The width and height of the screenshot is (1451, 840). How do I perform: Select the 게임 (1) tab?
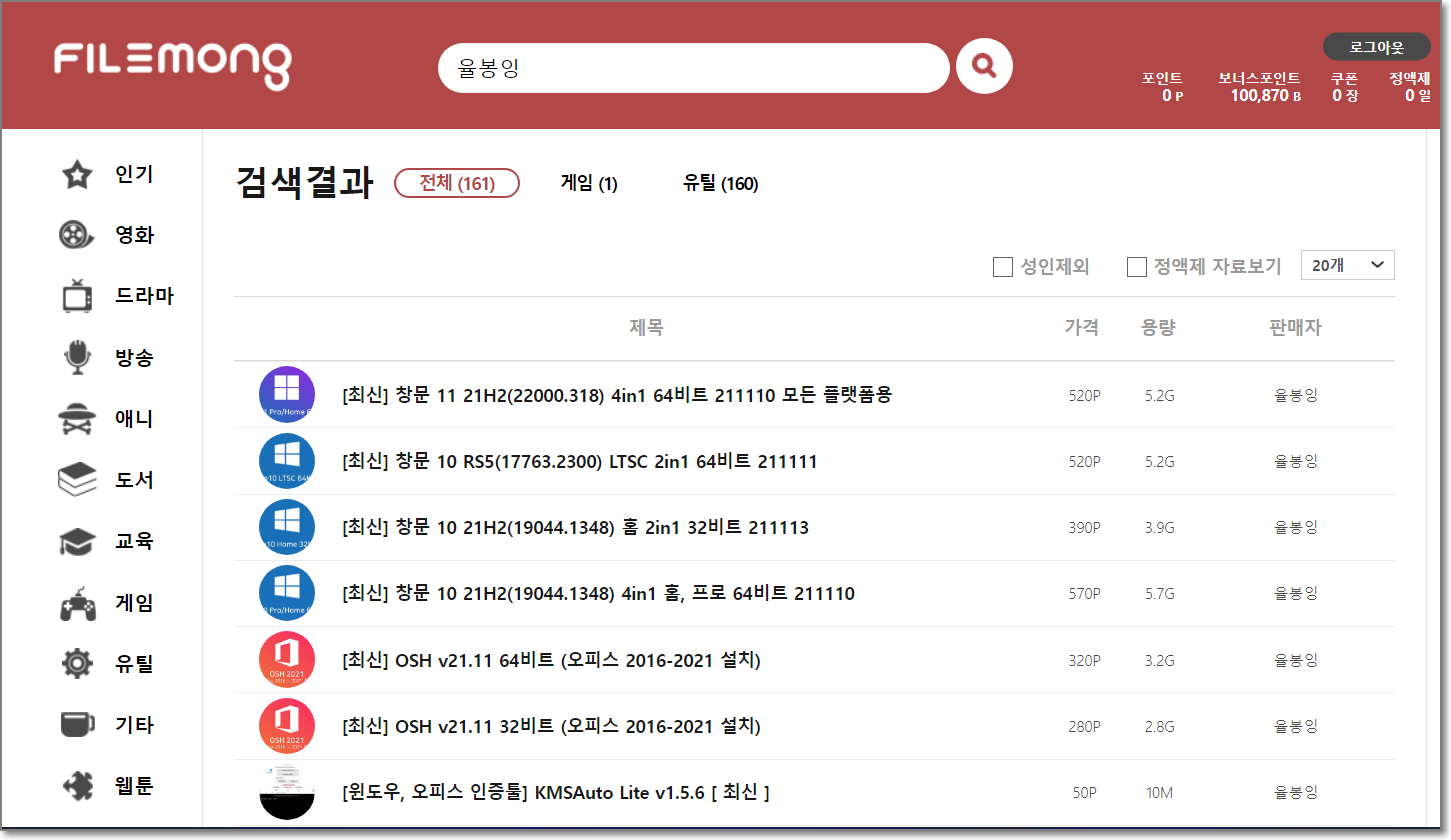pos(589,184)
